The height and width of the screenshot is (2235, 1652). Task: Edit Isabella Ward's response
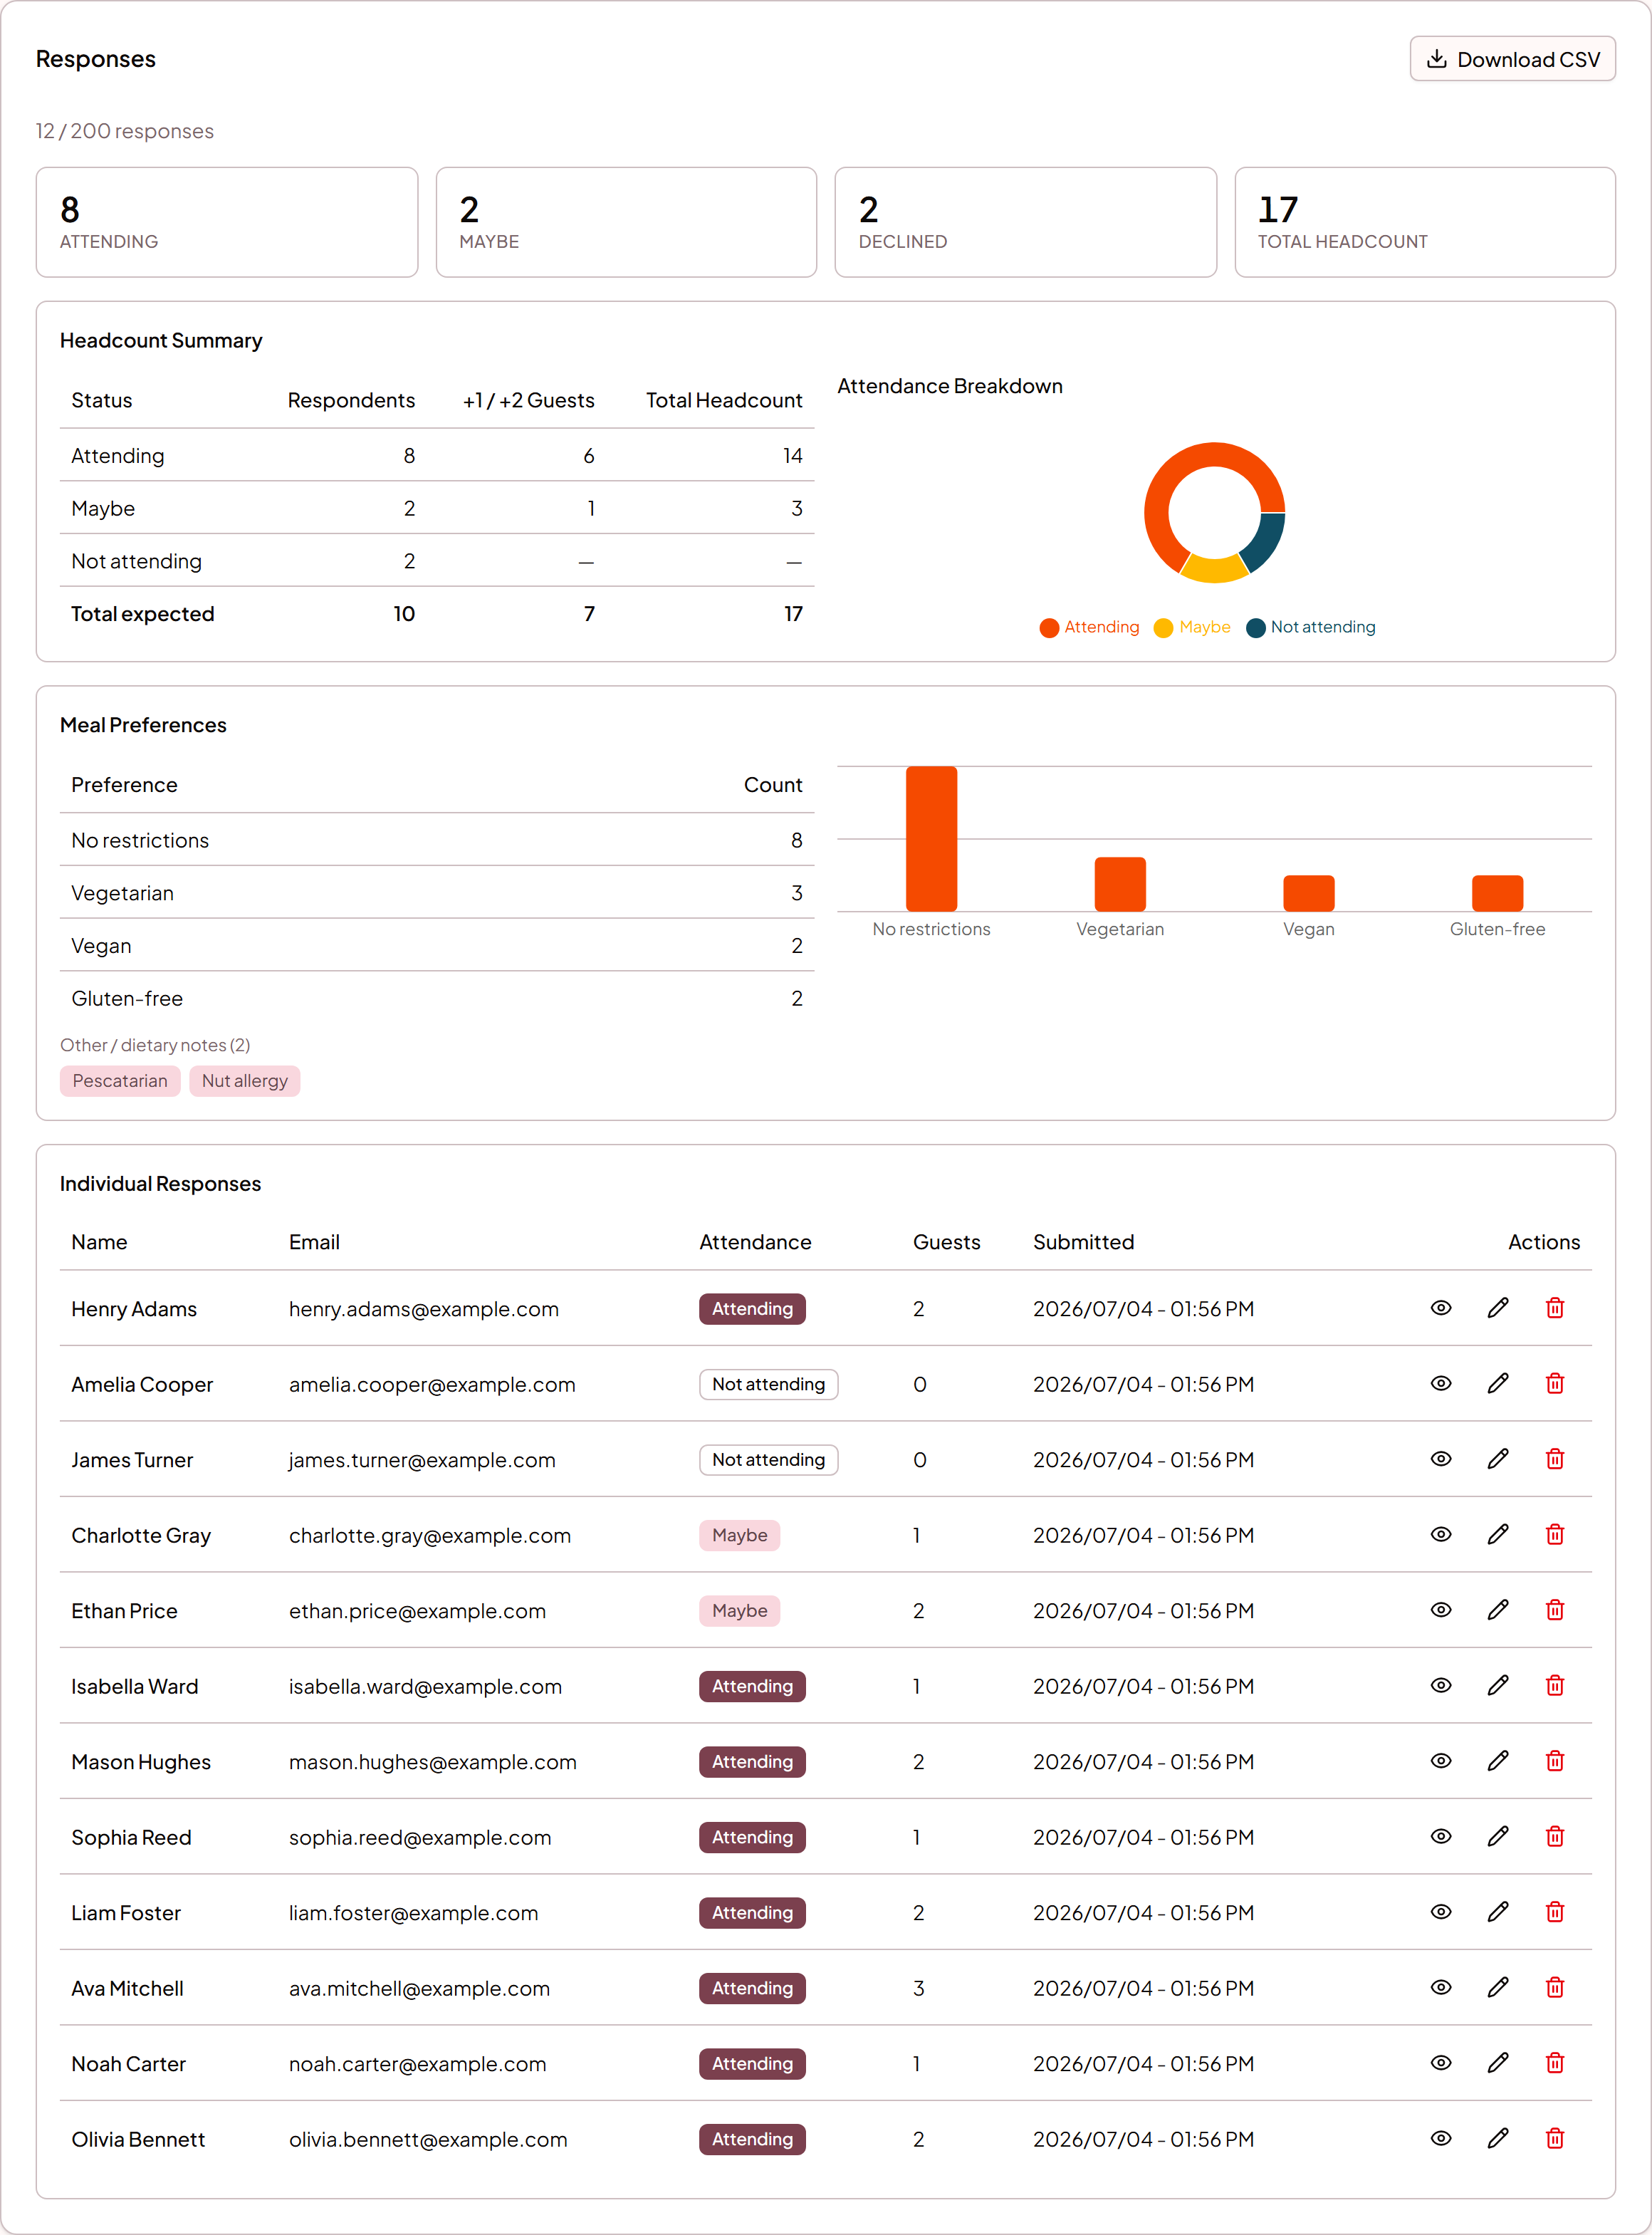click(1497, 1685)
